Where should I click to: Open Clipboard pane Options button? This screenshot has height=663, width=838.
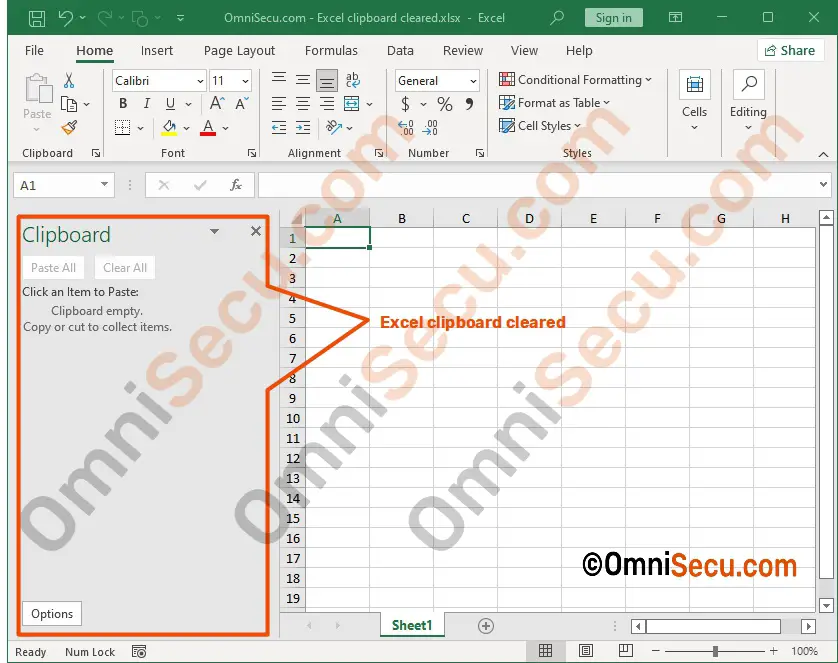tap(52, 613)
